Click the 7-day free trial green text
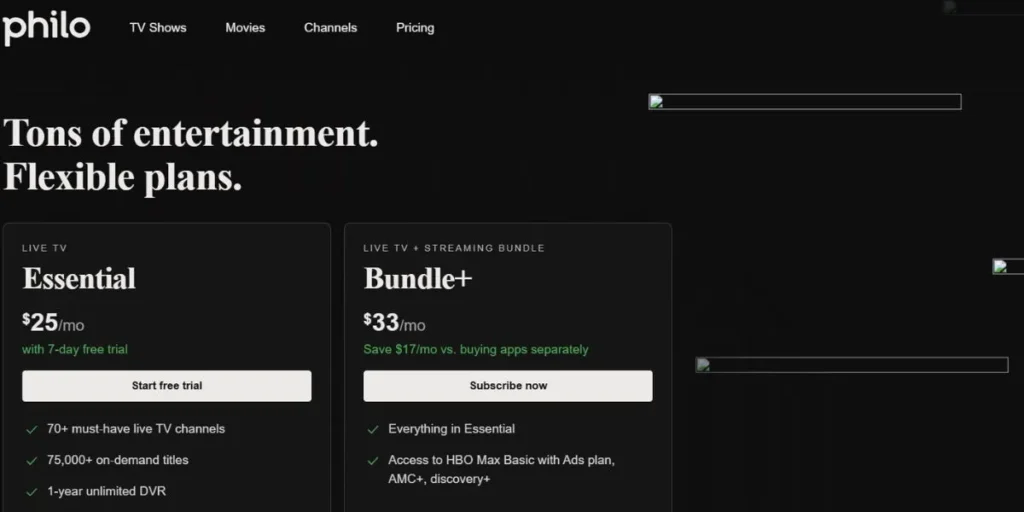1024x512 pixels. point(75,350)
